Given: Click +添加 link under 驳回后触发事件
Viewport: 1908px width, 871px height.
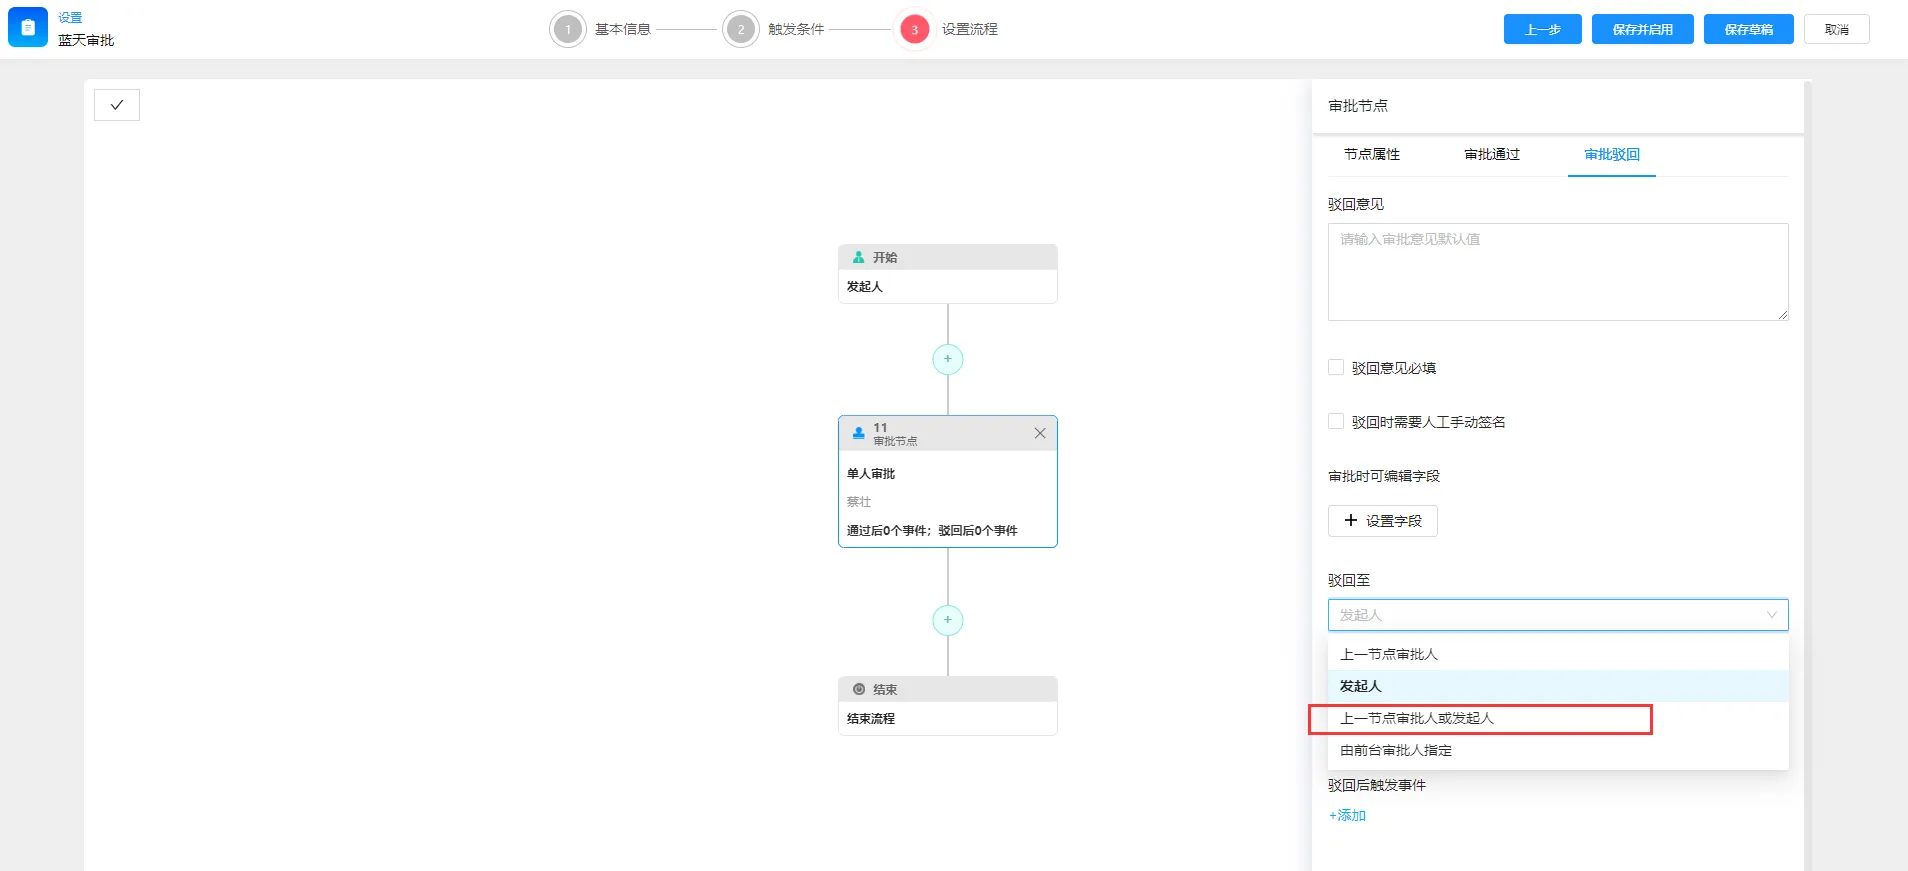Looking at the screenshot, I should coord(1347,815).
